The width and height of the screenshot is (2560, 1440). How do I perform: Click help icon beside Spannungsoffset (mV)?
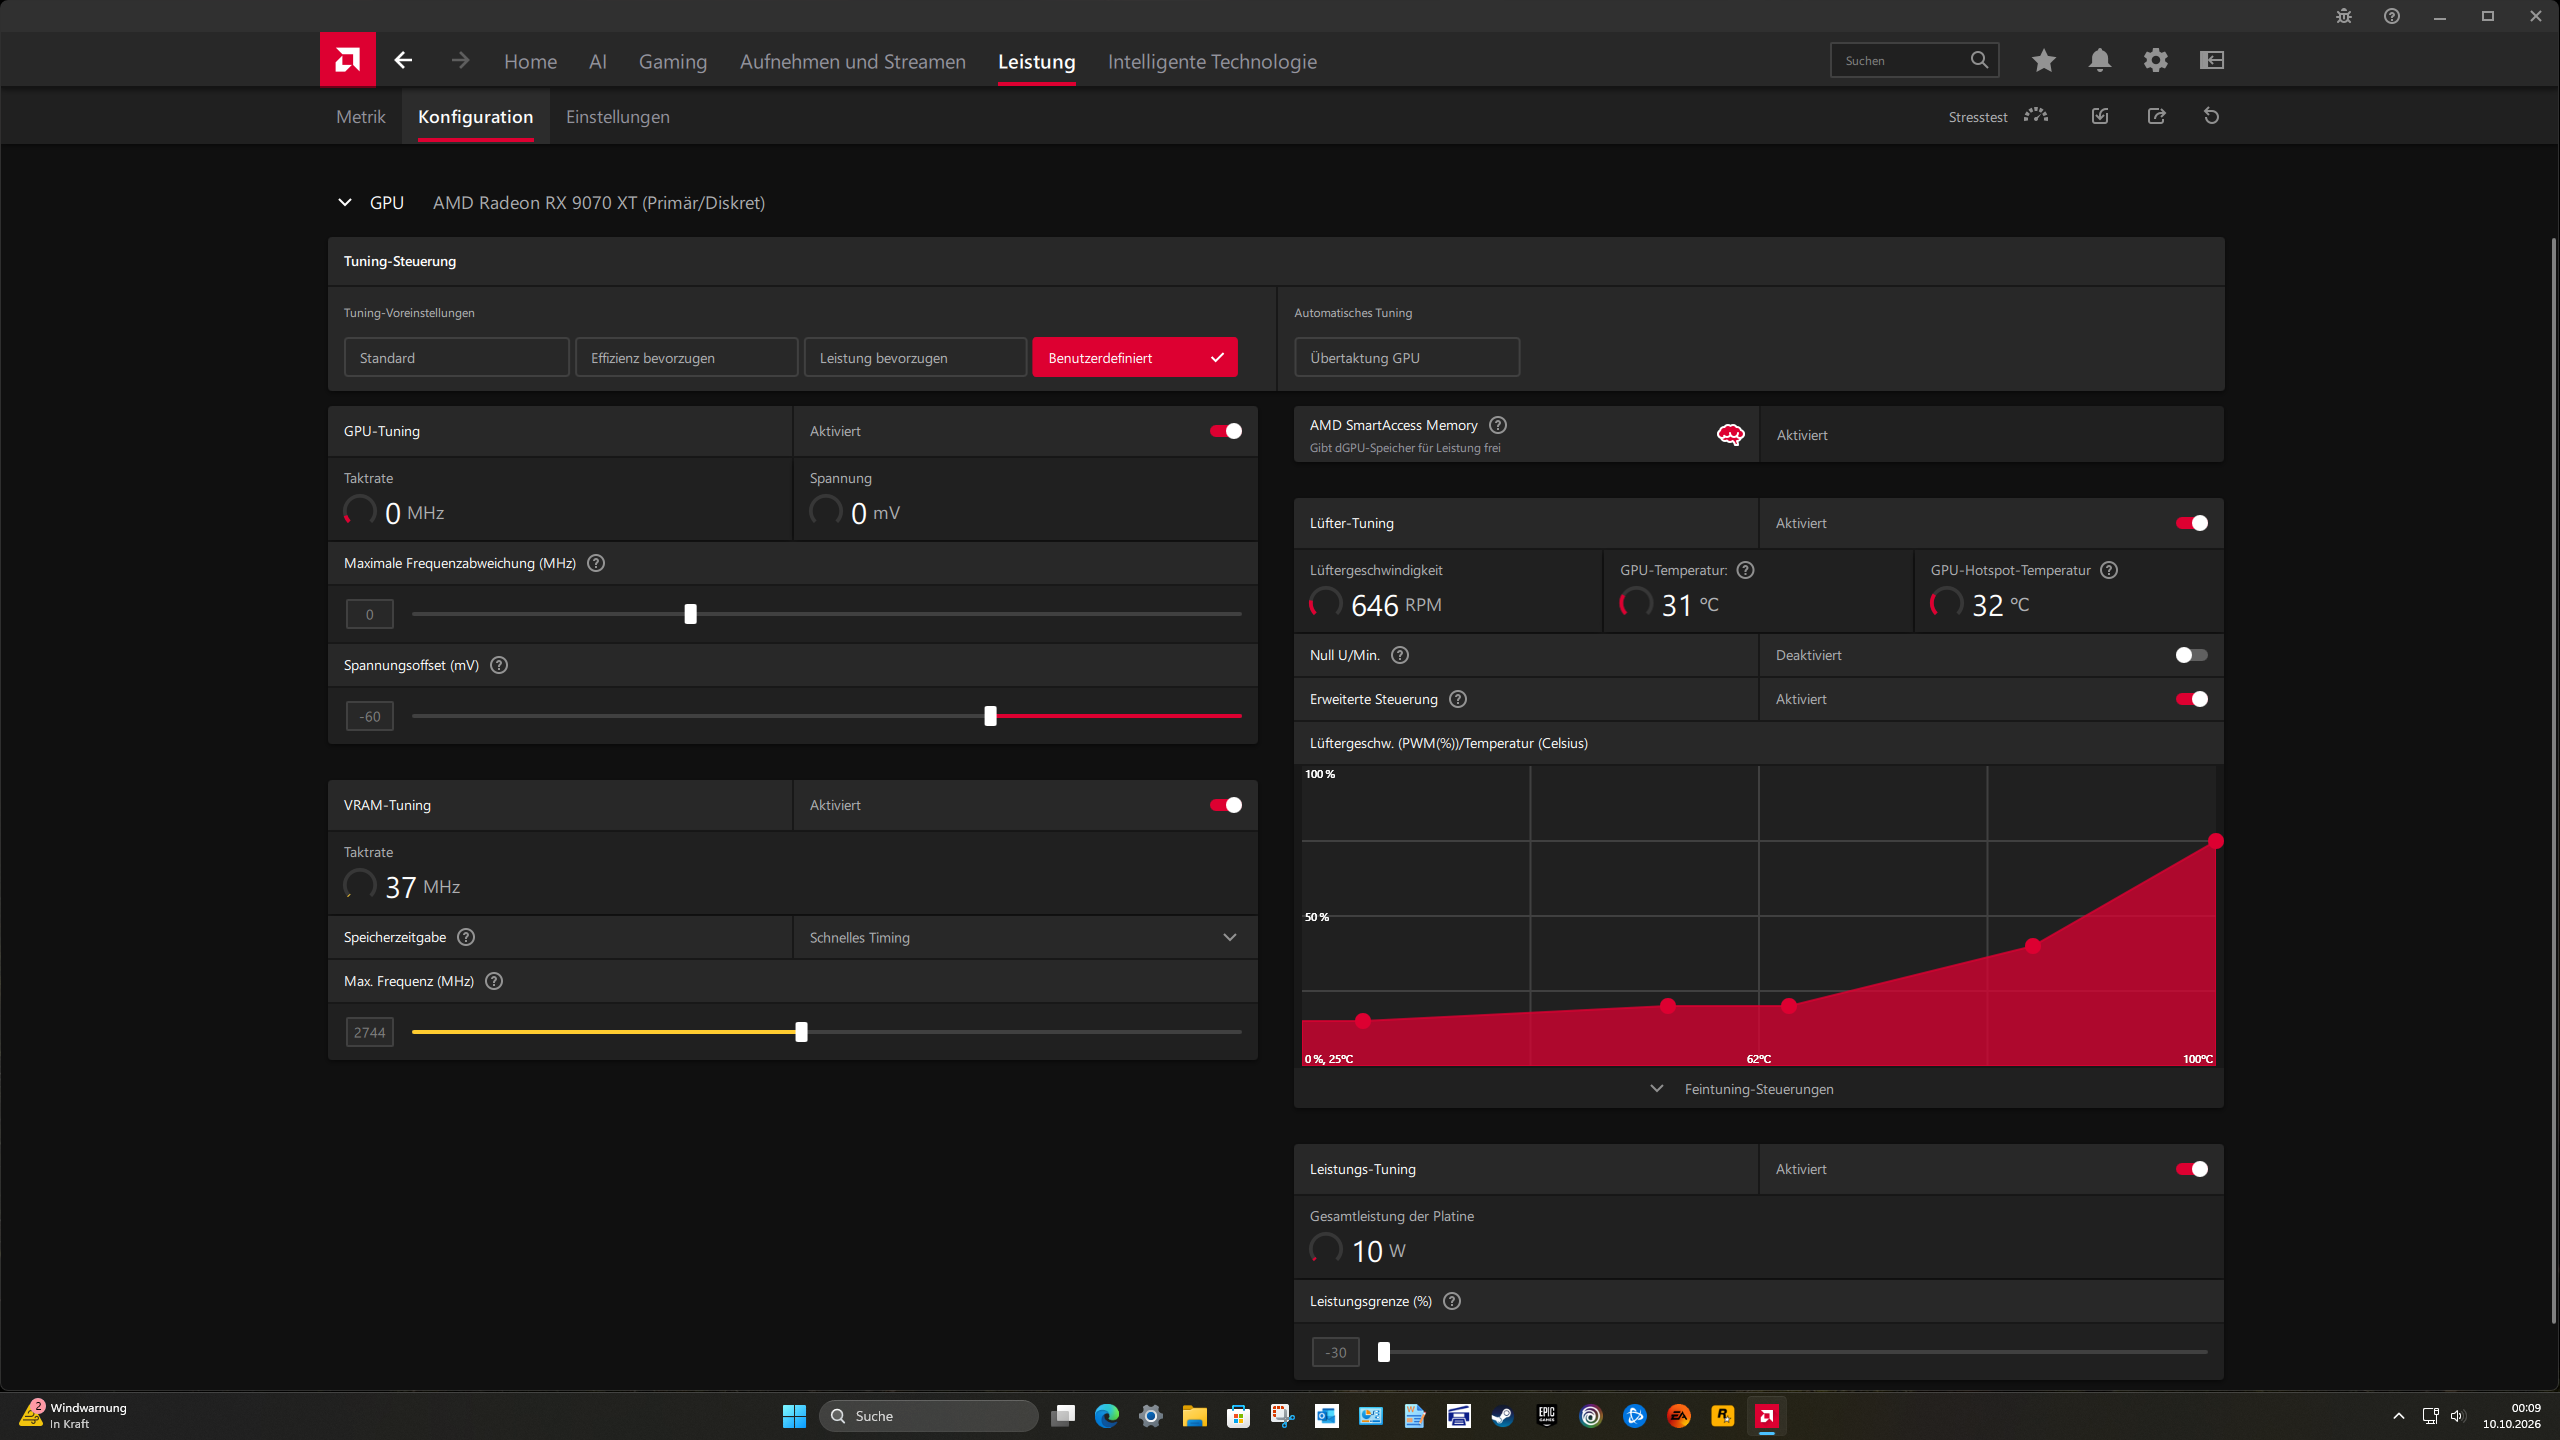pos(499,665)
